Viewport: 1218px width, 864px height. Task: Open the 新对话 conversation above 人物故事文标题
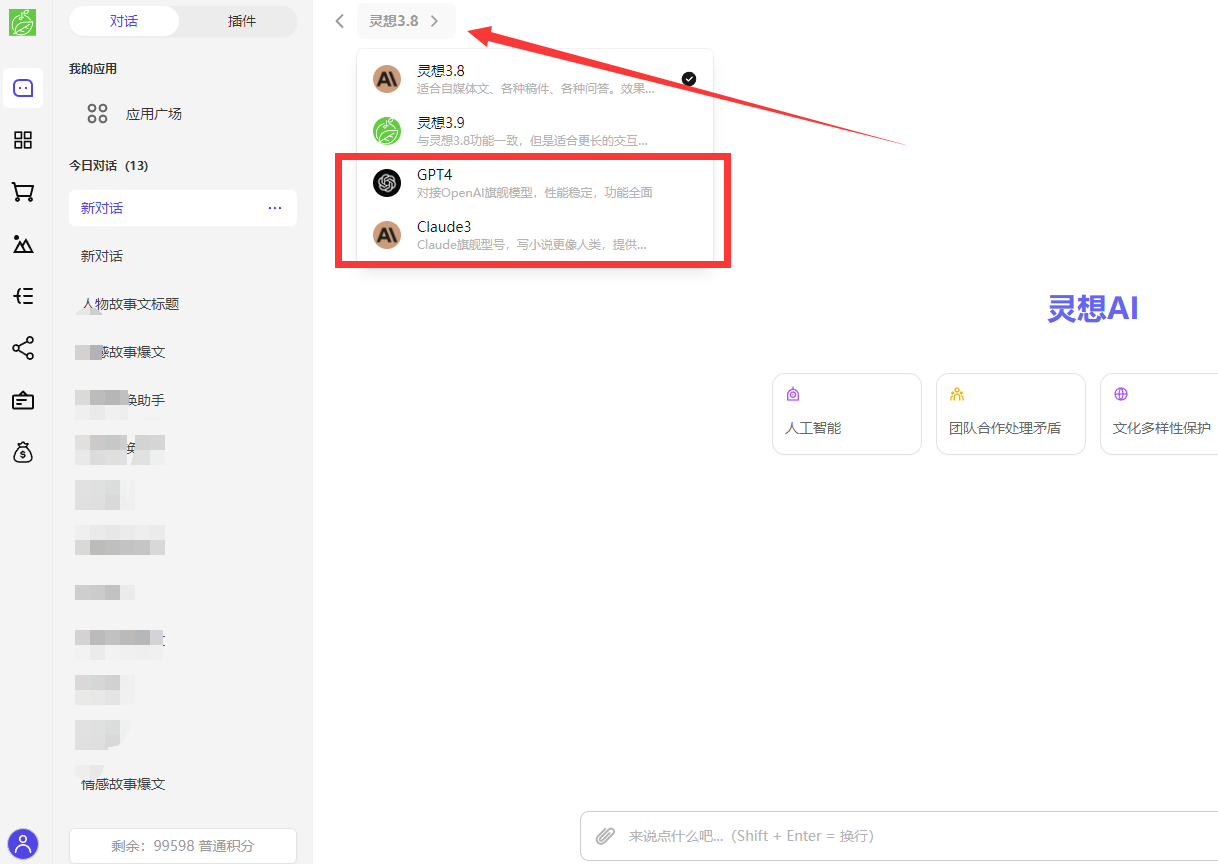pyautogui.click(x=183, y=256)
